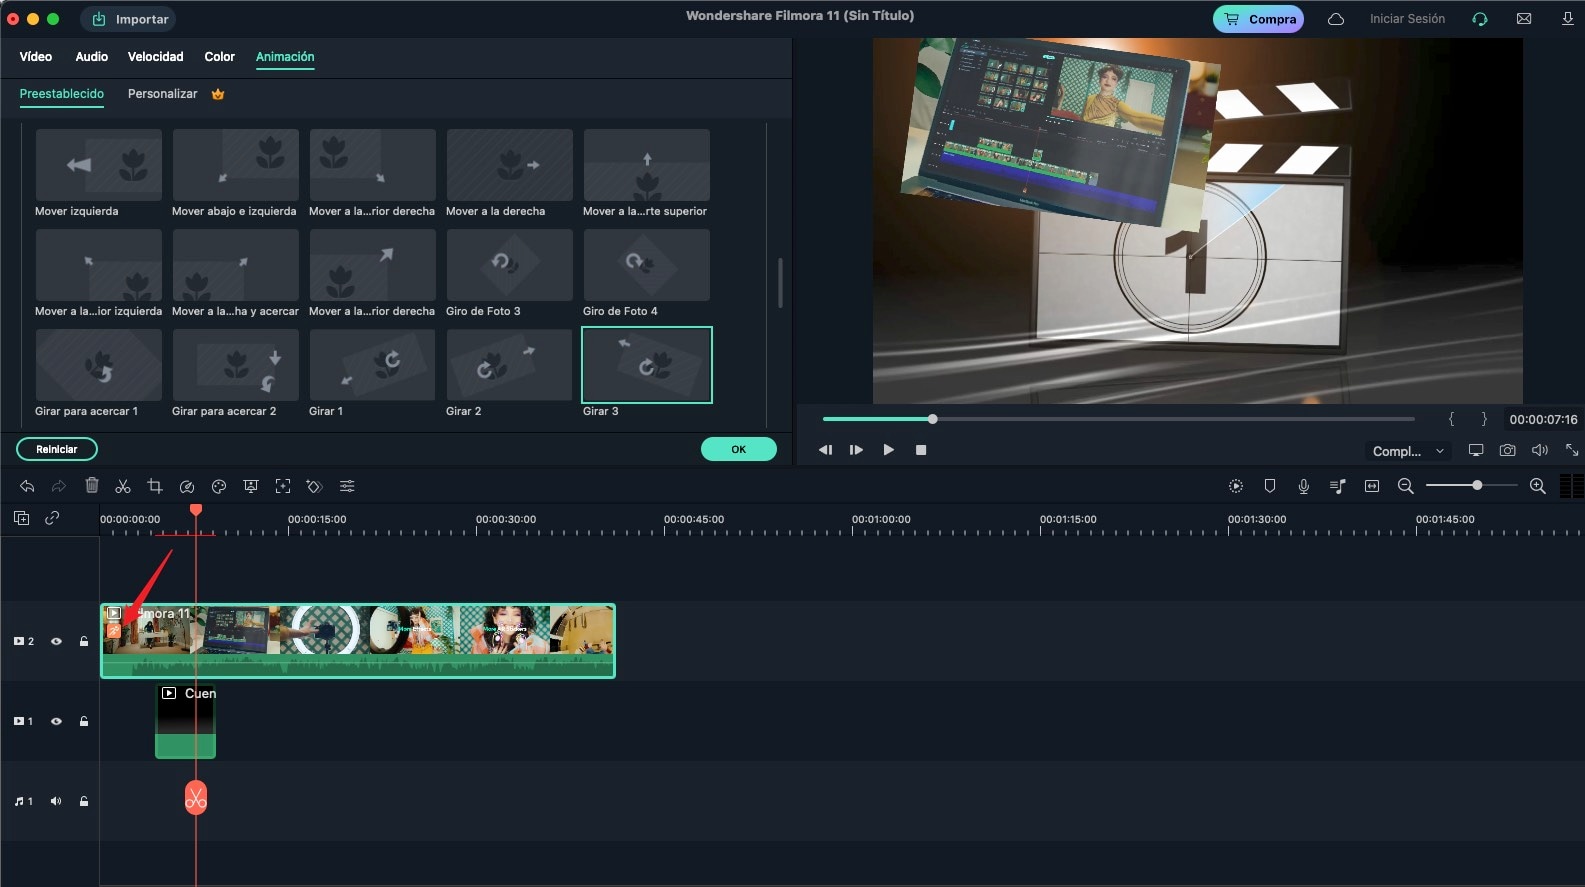Record voiceover with microphone icon
This screenshot has height=887, width=1585.
[1304, 486]
